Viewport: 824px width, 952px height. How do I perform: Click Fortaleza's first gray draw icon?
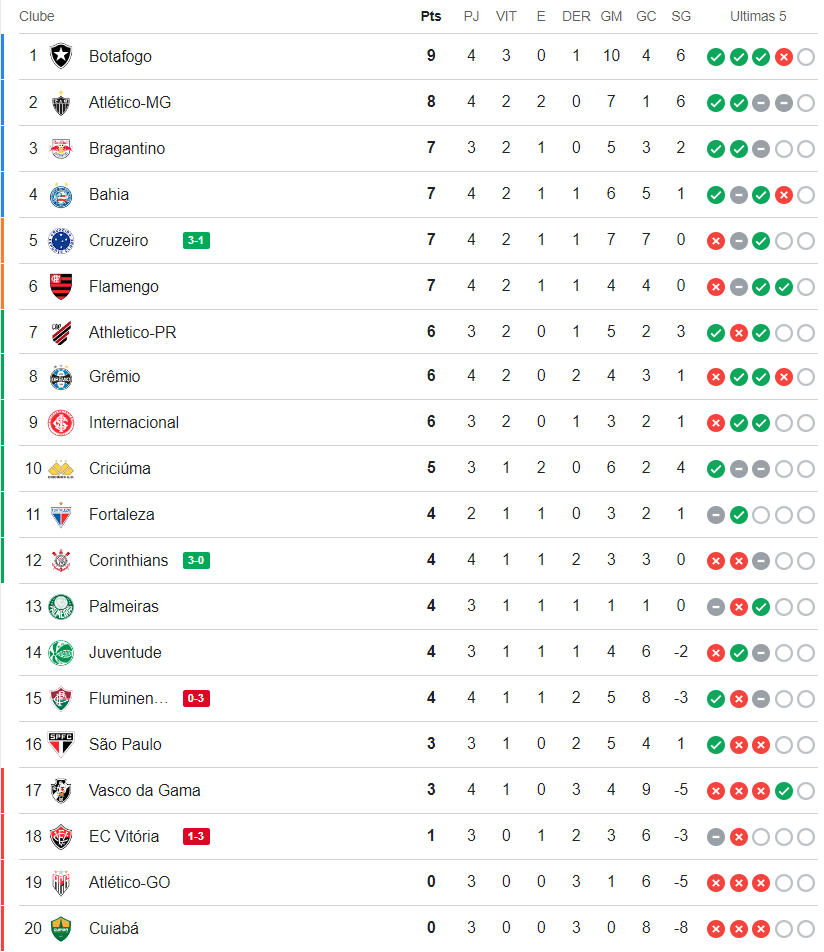716,515
